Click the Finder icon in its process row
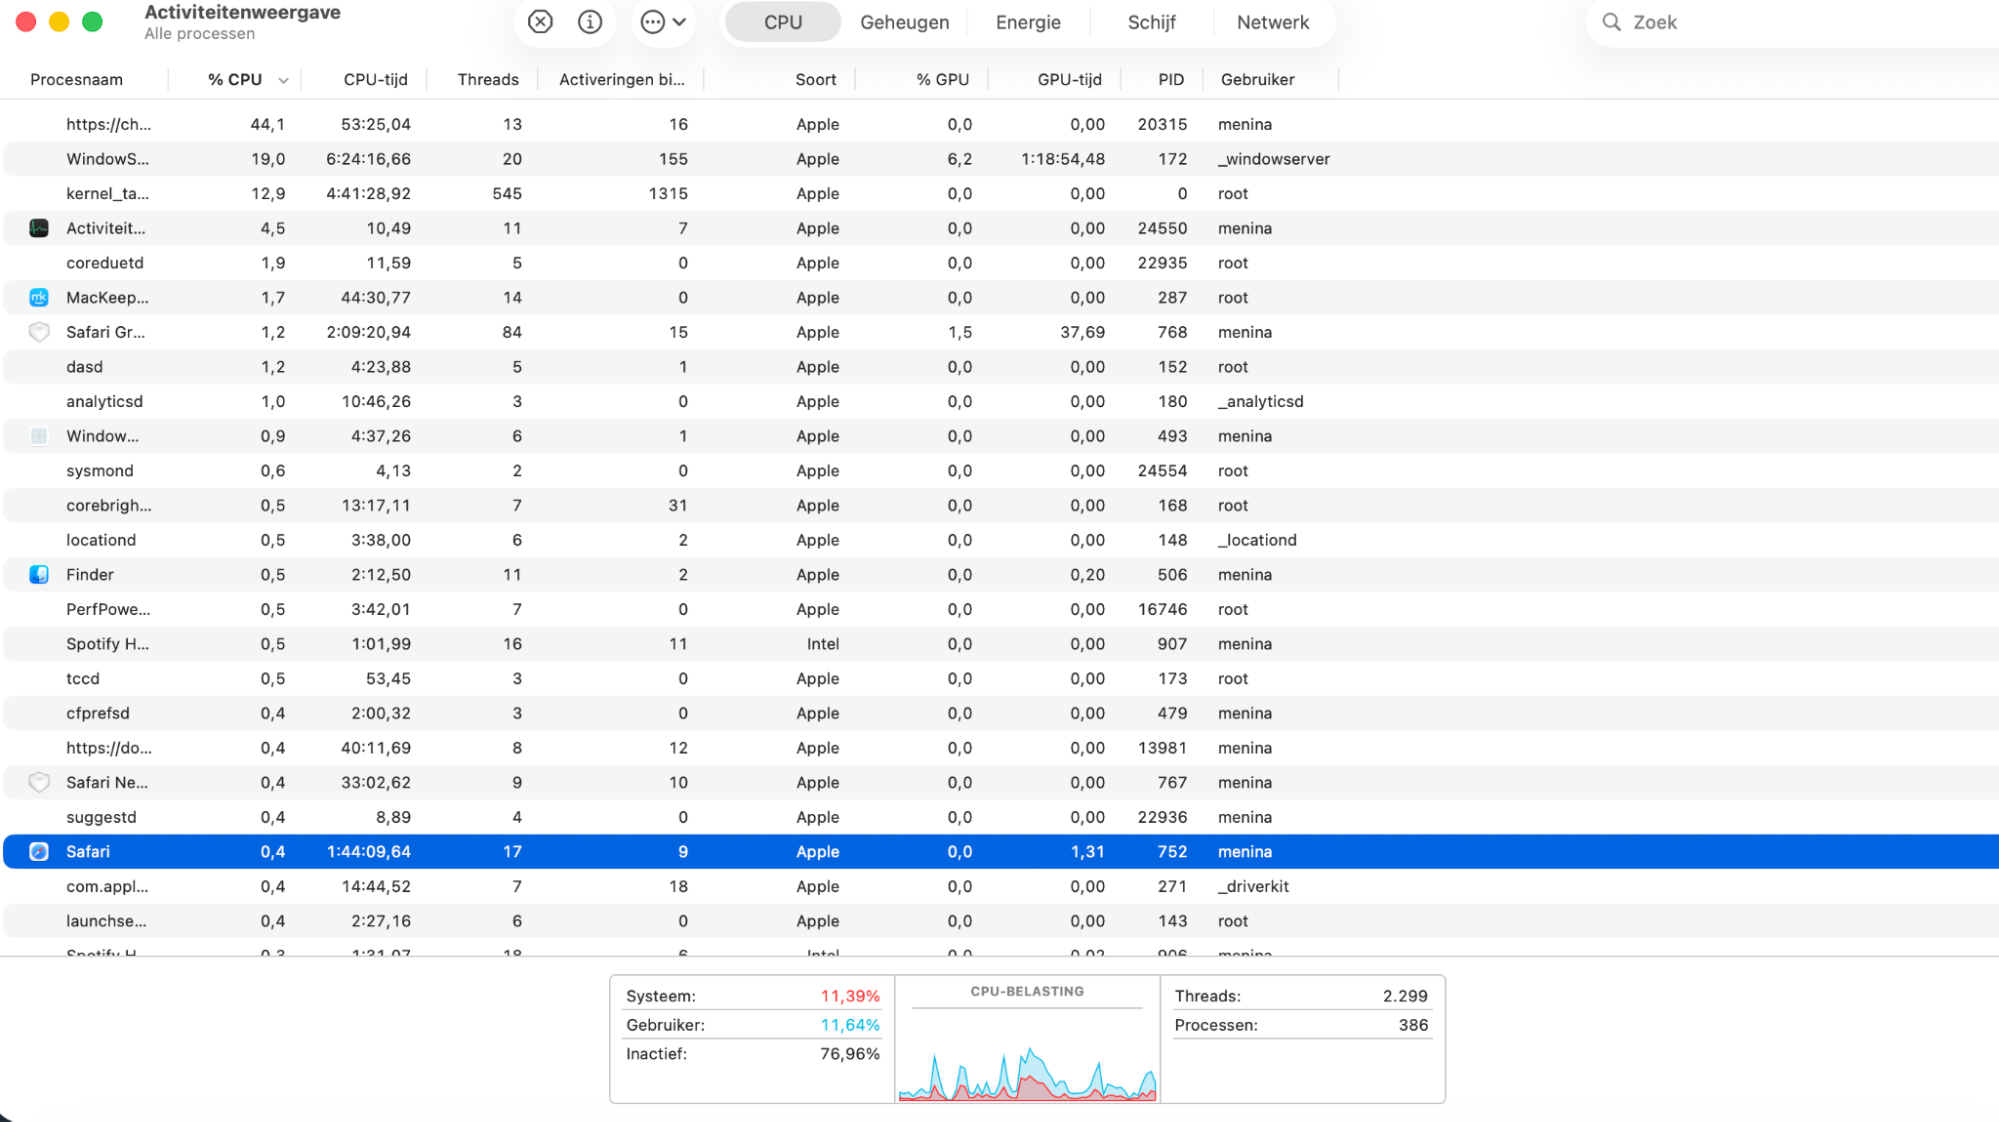1999x1122 pixels. tap(39, 574)
